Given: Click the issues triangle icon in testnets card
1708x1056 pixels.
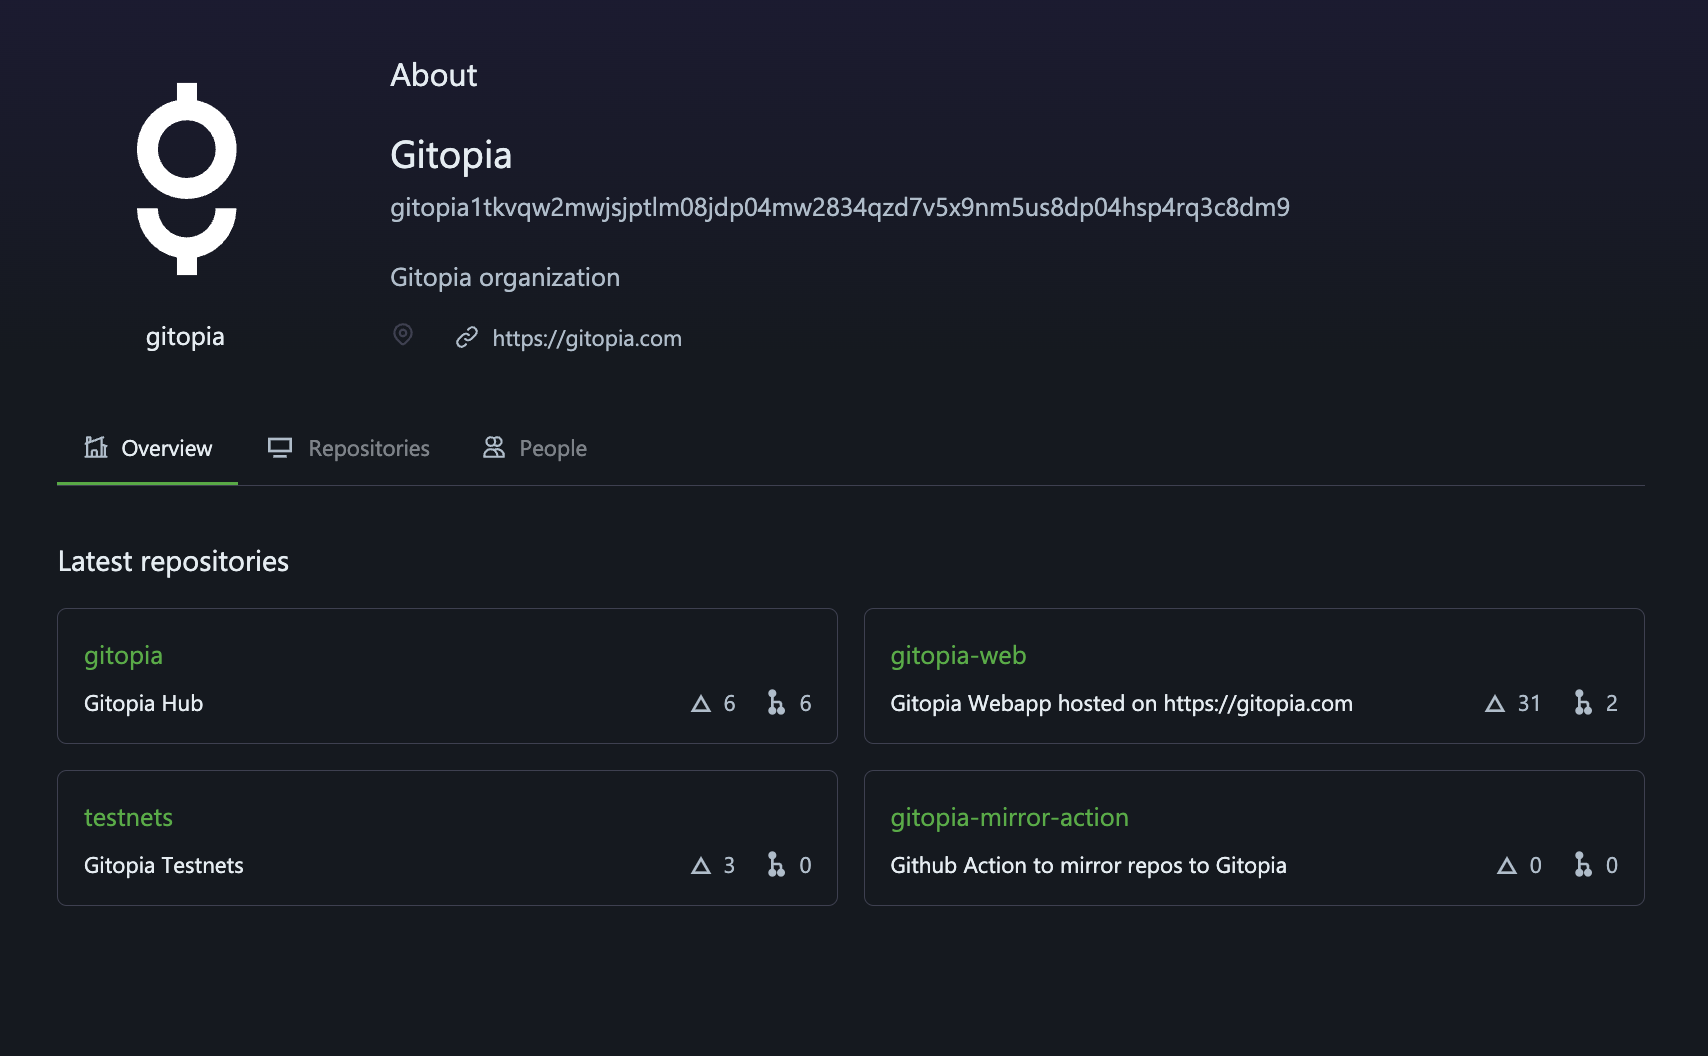Looking at the screenshot, I should (701, 866).
